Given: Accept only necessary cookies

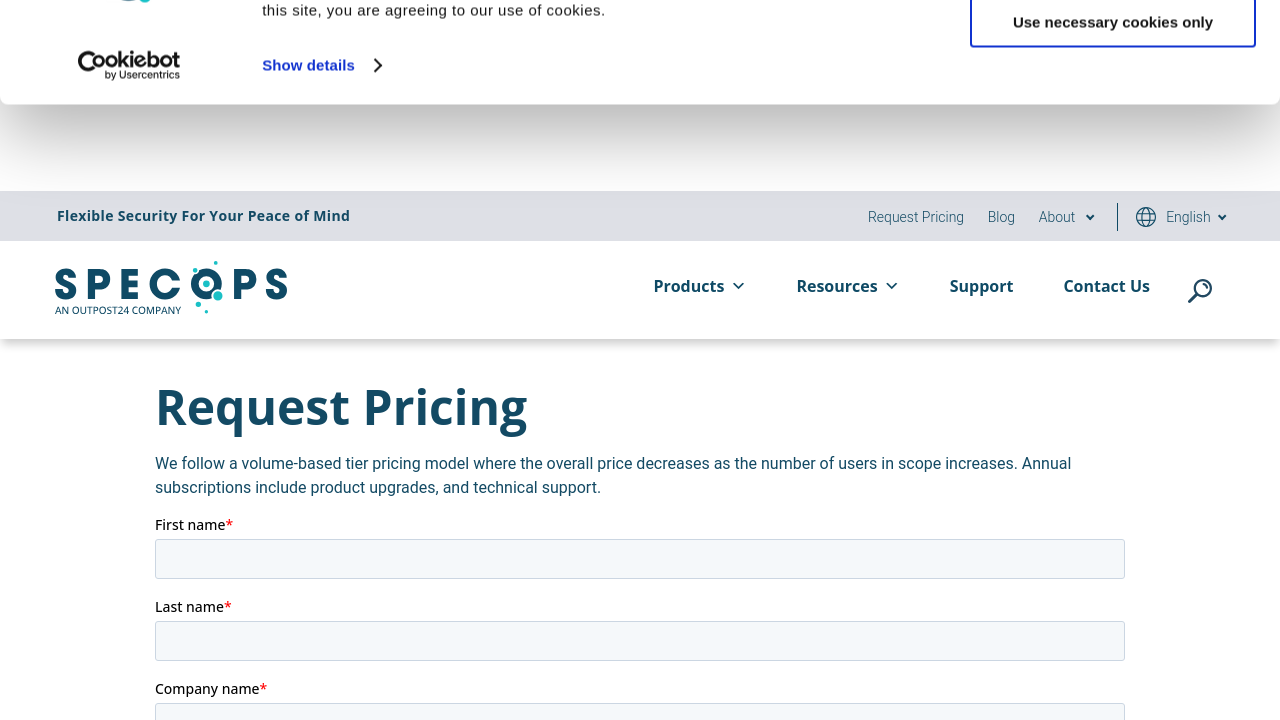Looking at the screenshot, I should tap(1112, 22).
